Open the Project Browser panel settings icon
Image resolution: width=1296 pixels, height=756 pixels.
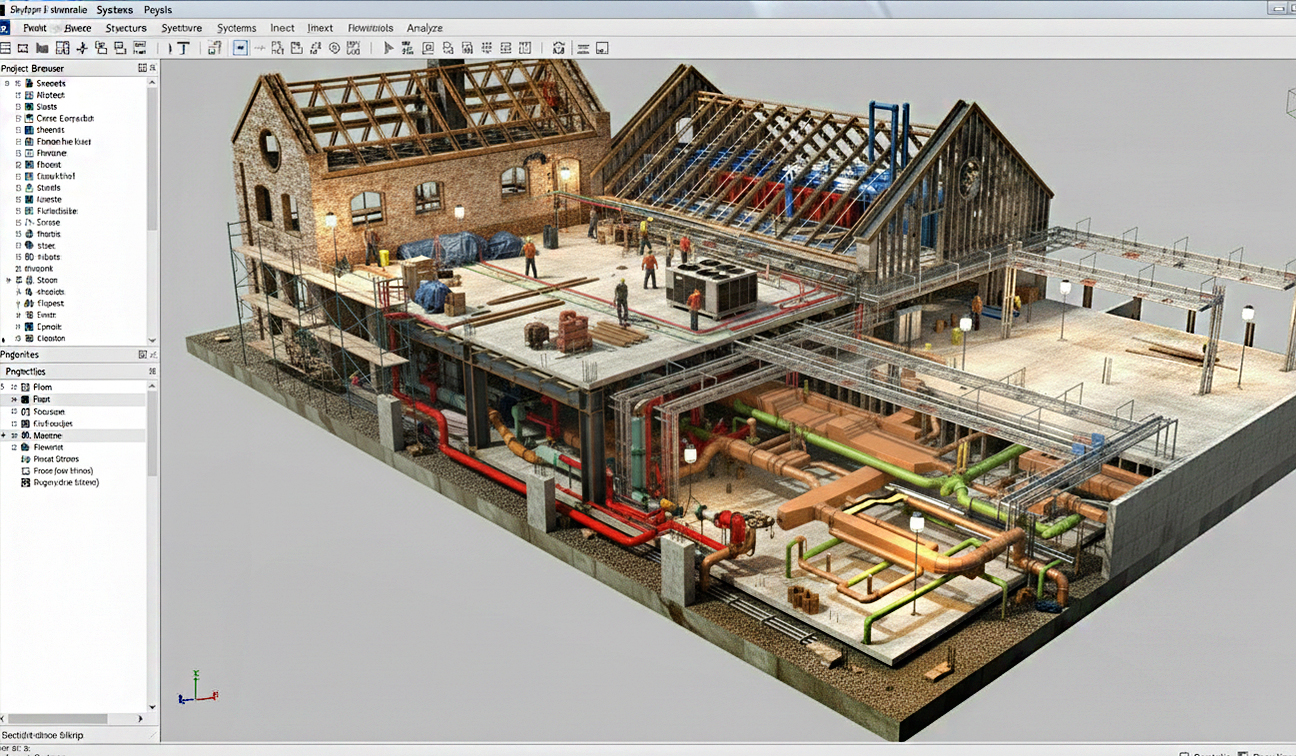[x=143, y=67]
